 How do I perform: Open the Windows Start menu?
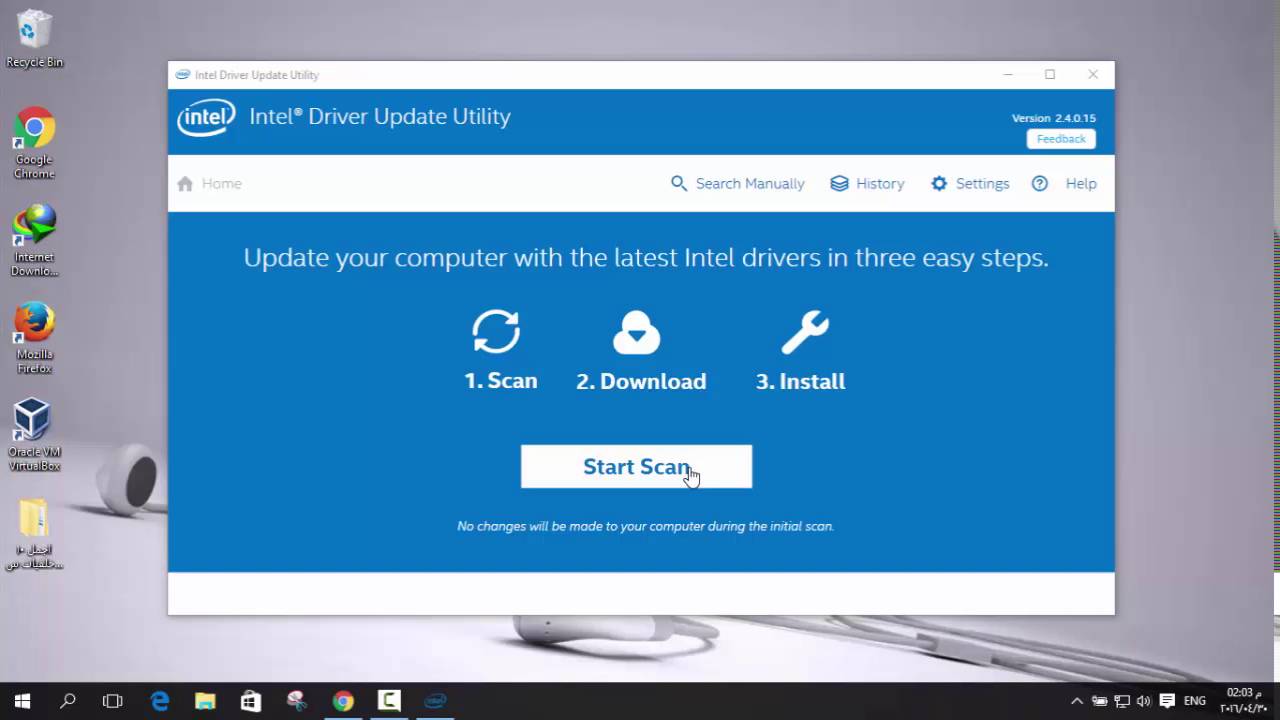pos(22,701)
